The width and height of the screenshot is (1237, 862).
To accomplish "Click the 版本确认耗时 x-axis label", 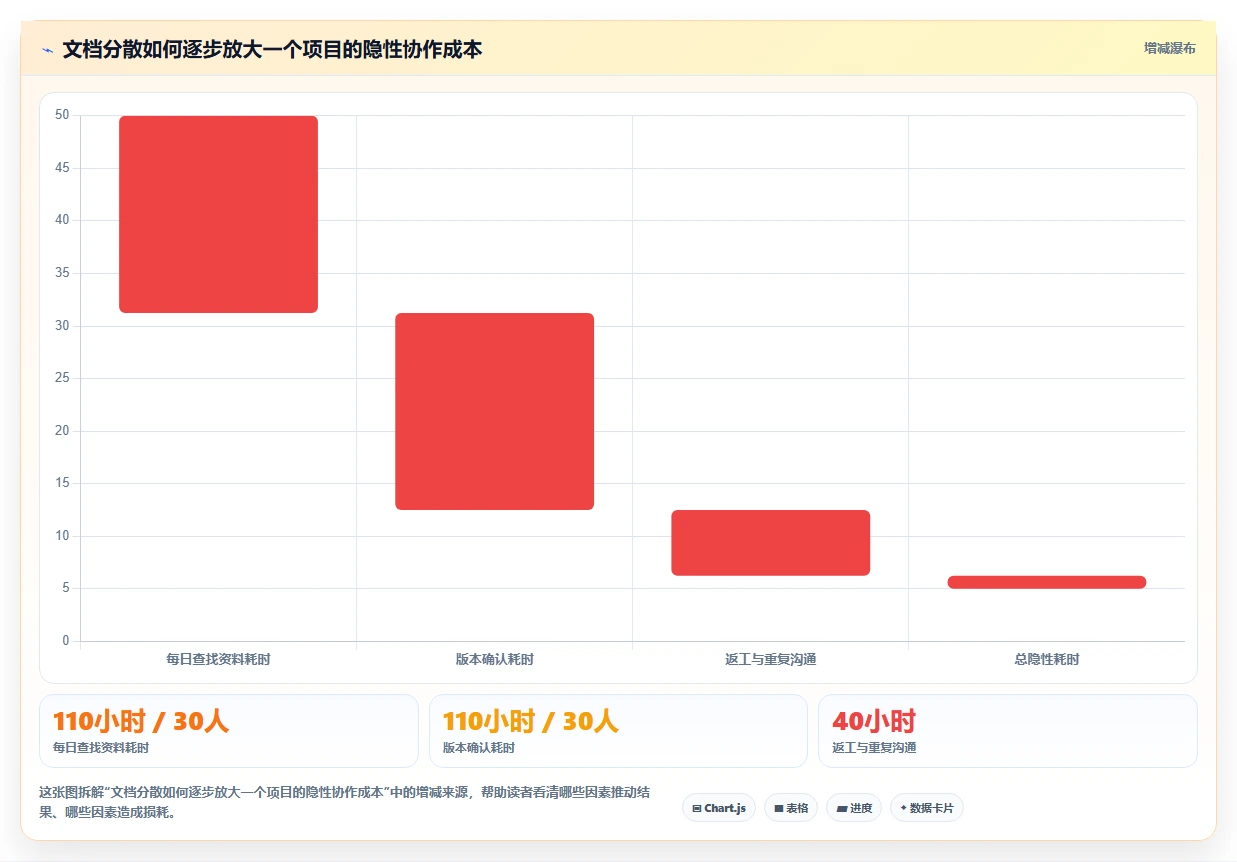I will pos(494,659).
